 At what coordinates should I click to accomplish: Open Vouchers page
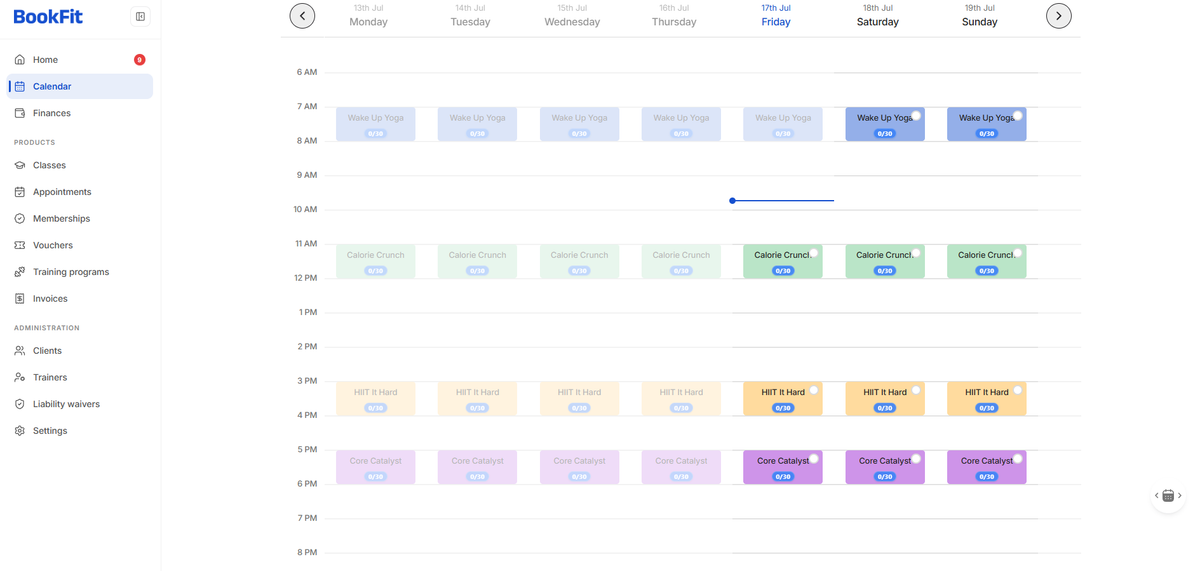pyautogui.click(x=80, y=245)
